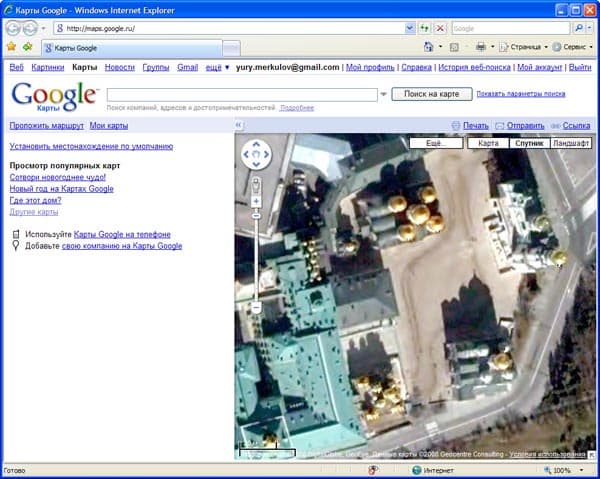Click the Print icon in toolbar
Image resolution: width=600 pixels, height=479 pixels.
tap(481, 47)
